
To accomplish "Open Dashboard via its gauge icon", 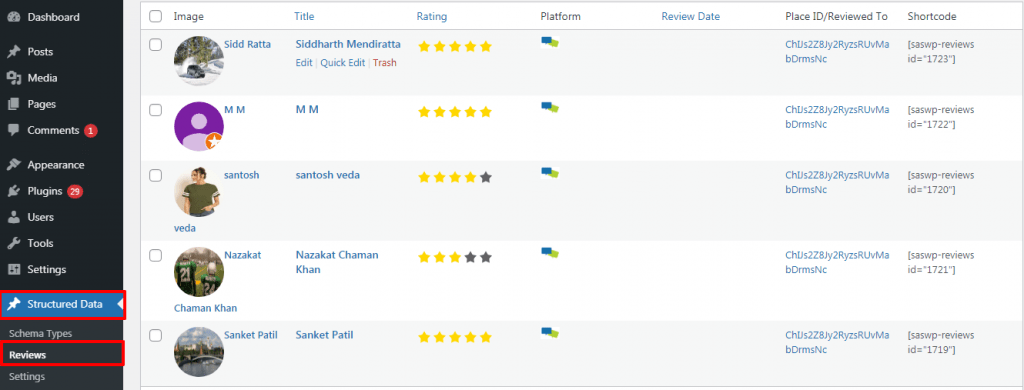I will tap(13, 17).
